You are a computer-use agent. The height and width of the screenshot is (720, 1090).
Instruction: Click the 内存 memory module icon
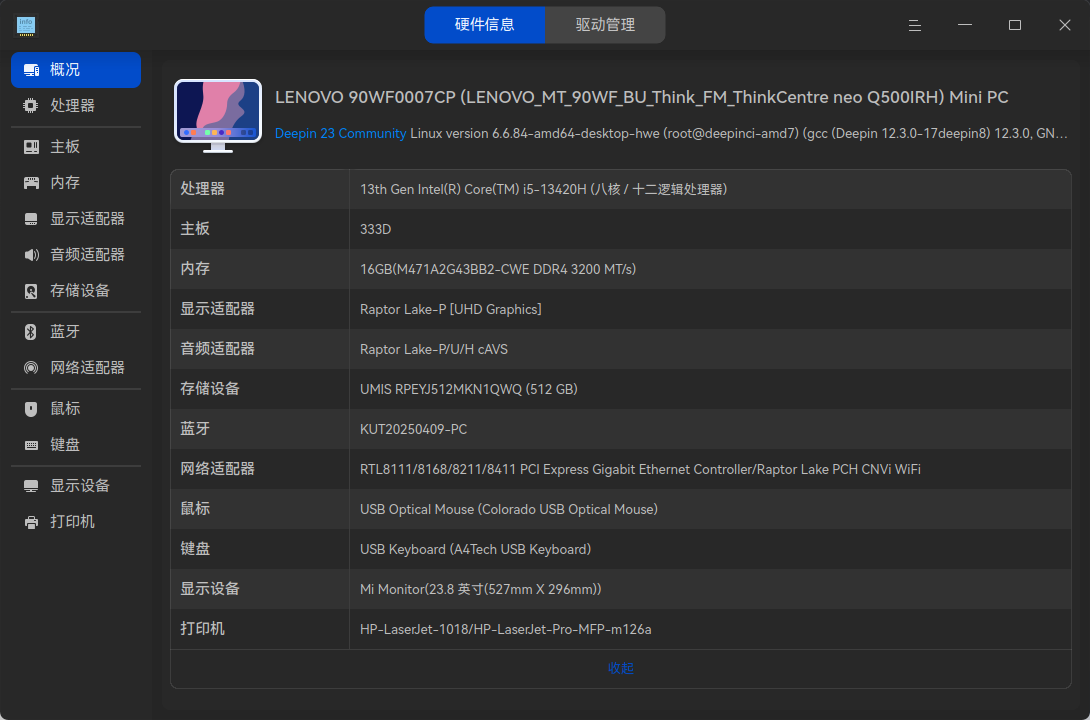point(31,183)
